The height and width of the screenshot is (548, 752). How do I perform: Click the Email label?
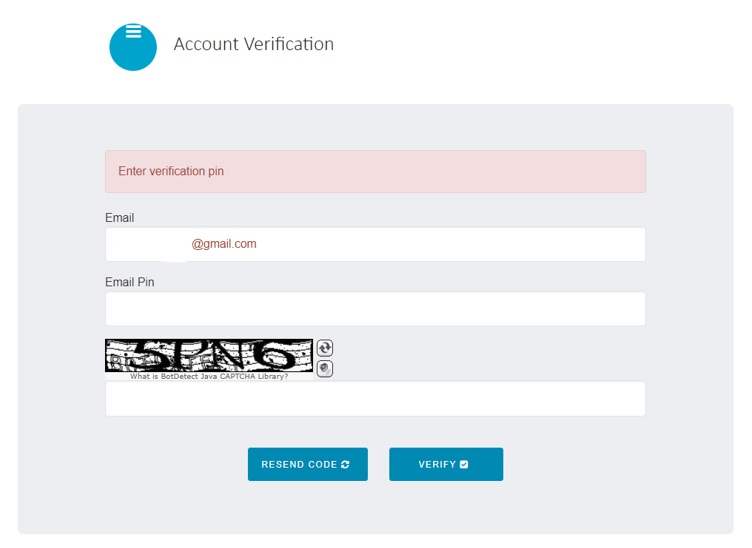(119, 218)
